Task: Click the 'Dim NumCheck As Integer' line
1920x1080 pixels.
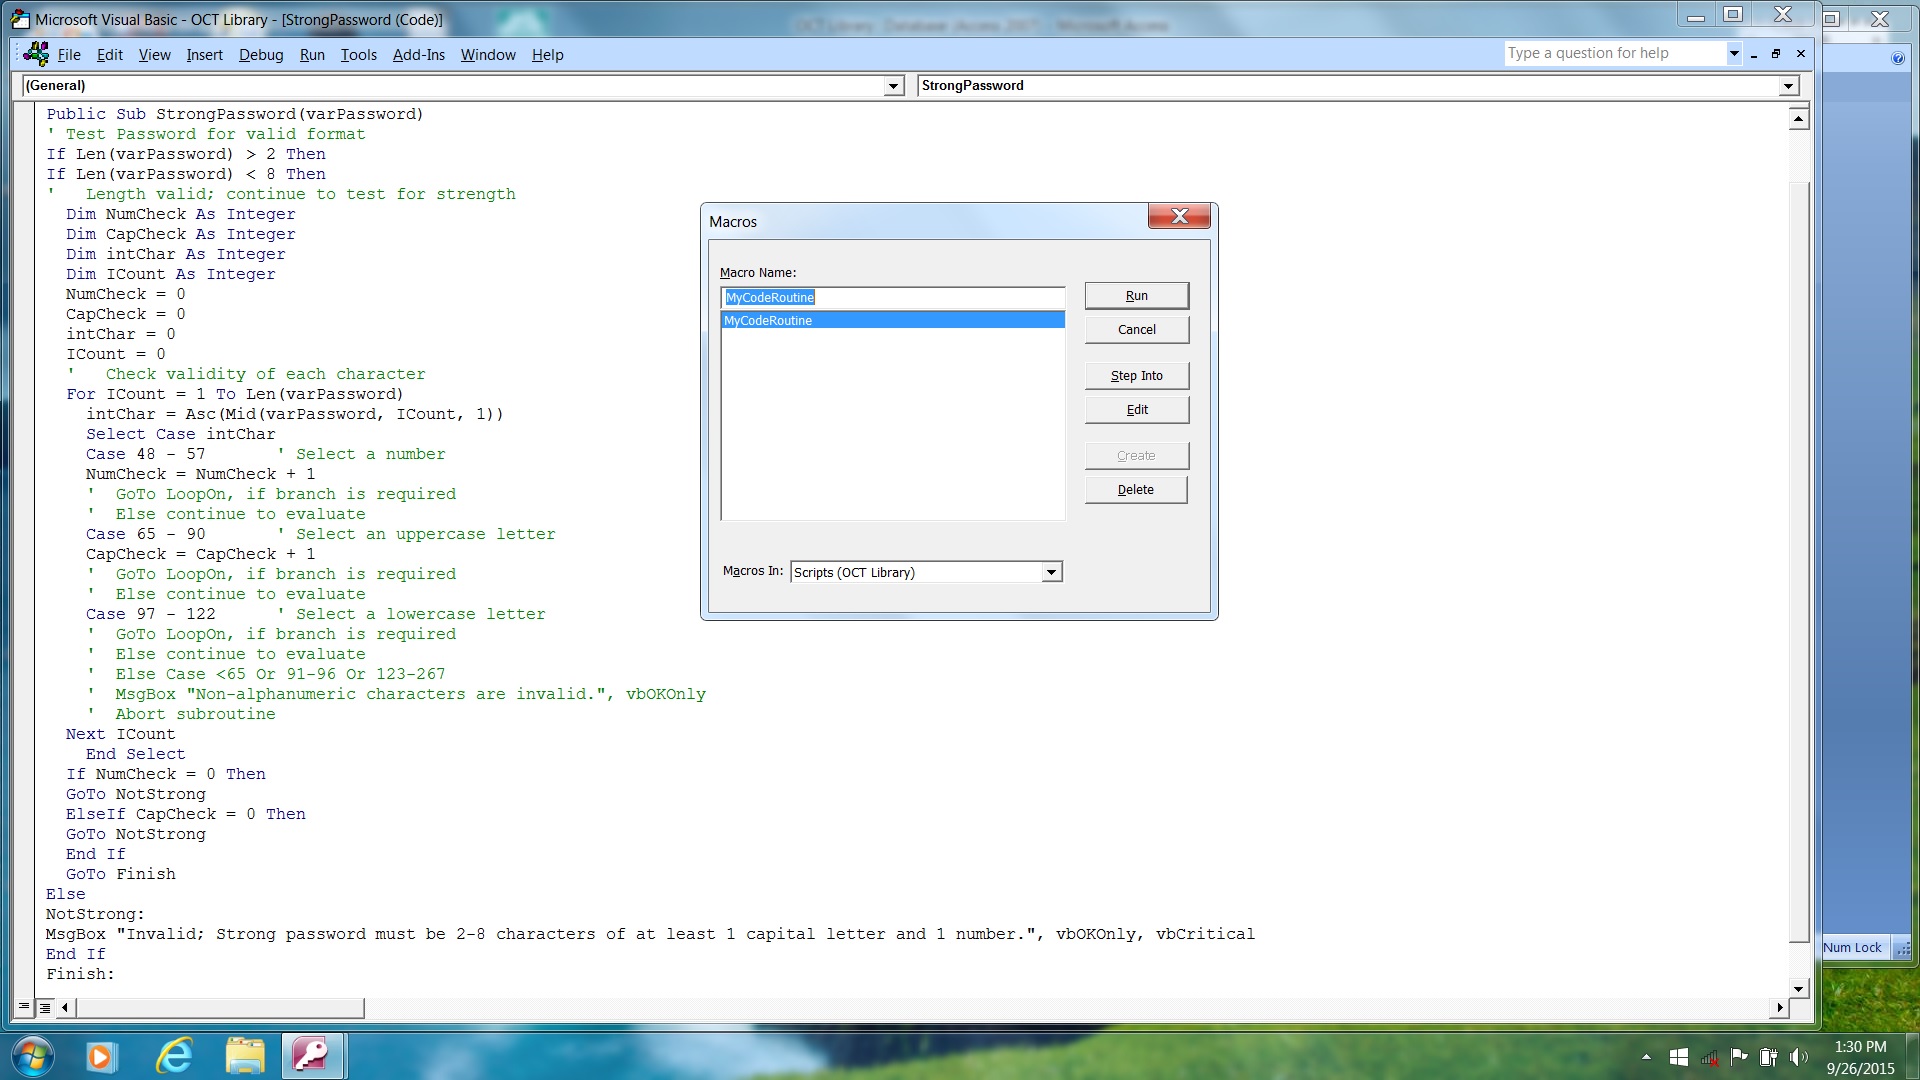Action: (181, 214)
